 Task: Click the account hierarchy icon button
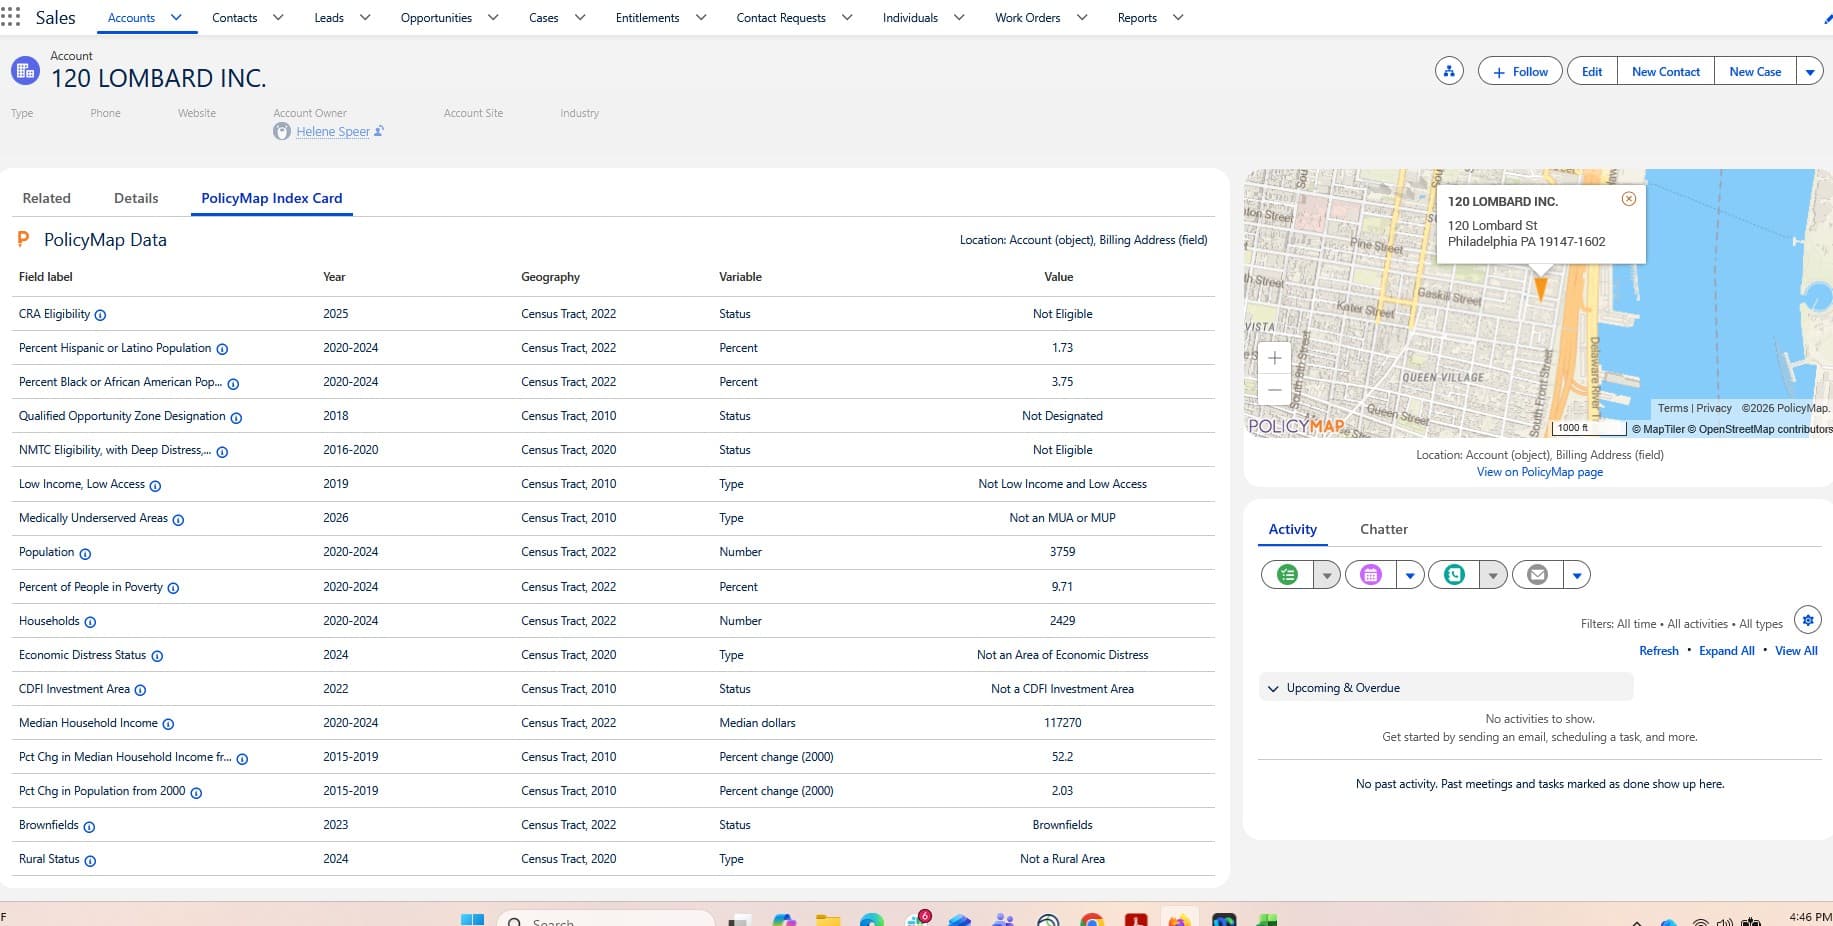[1449, 71]
